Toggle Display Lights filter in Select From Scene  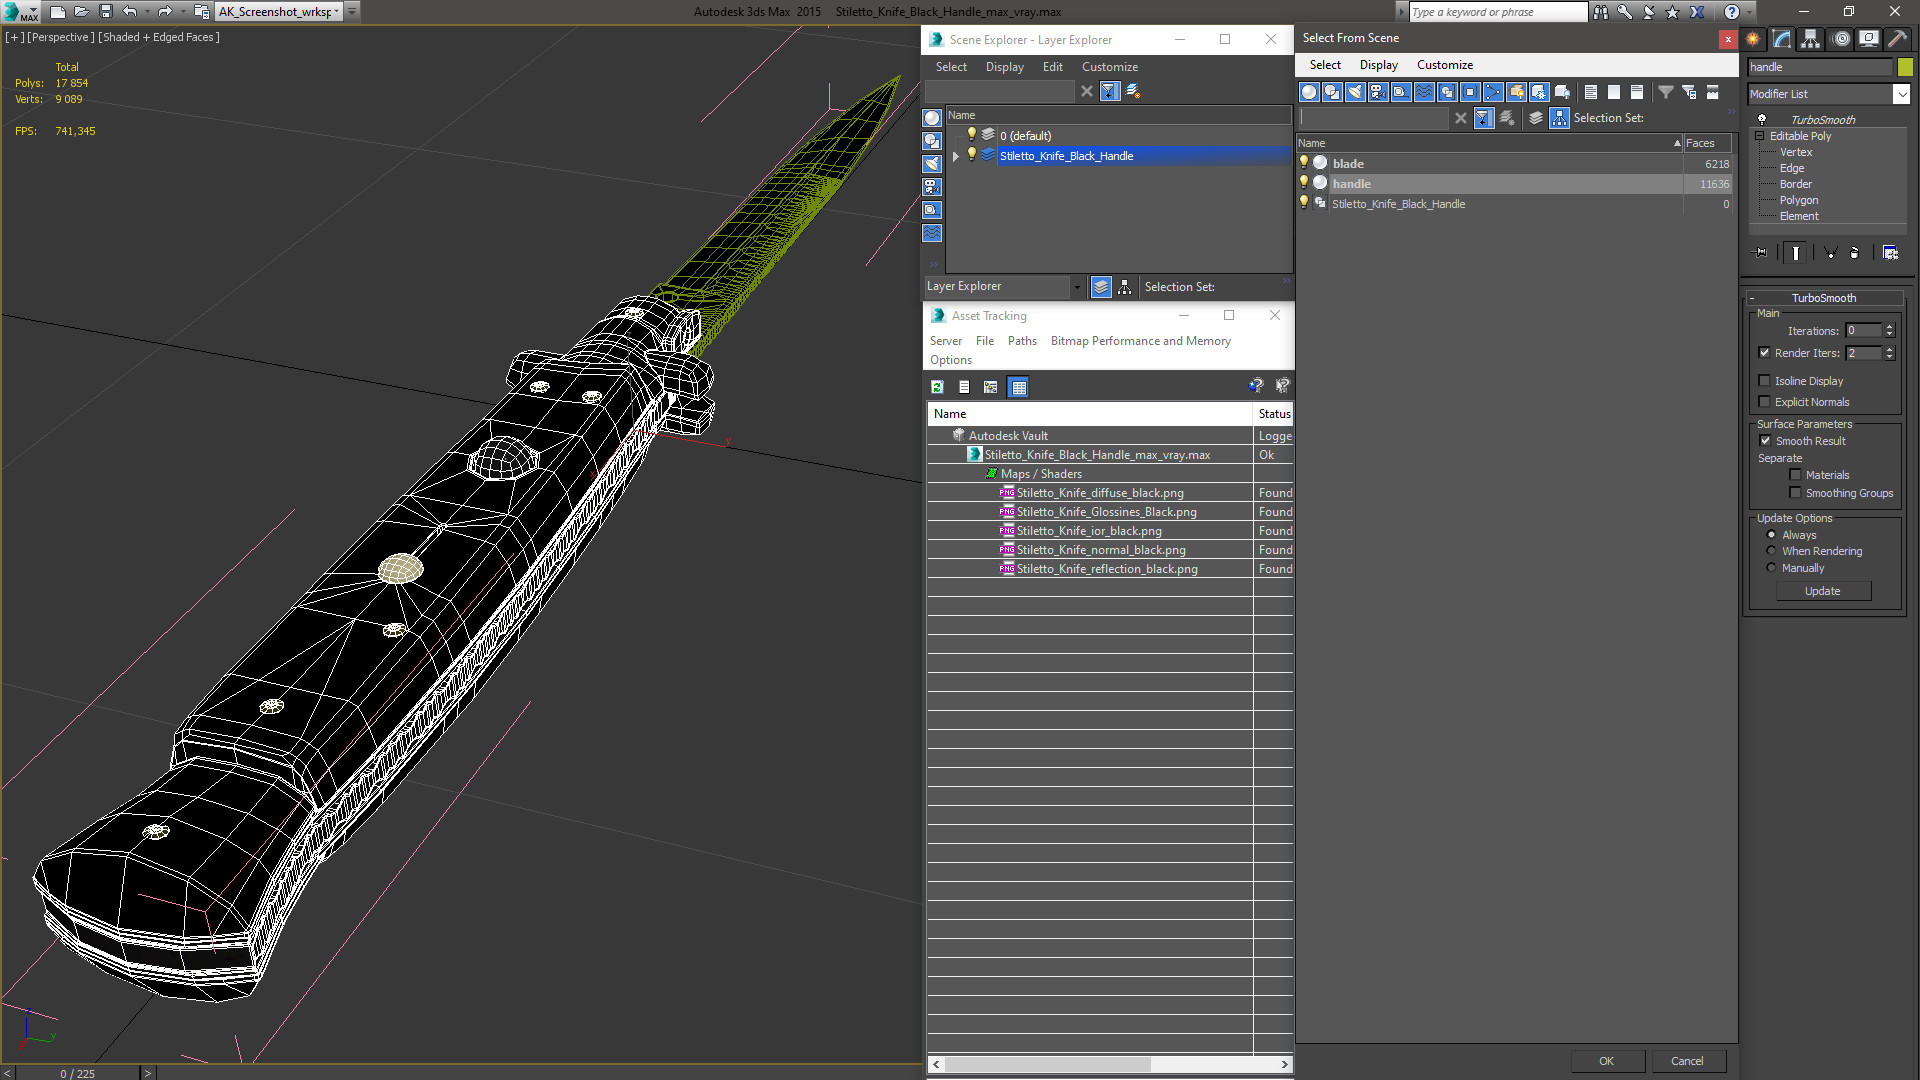click(x=1355, y=92)
